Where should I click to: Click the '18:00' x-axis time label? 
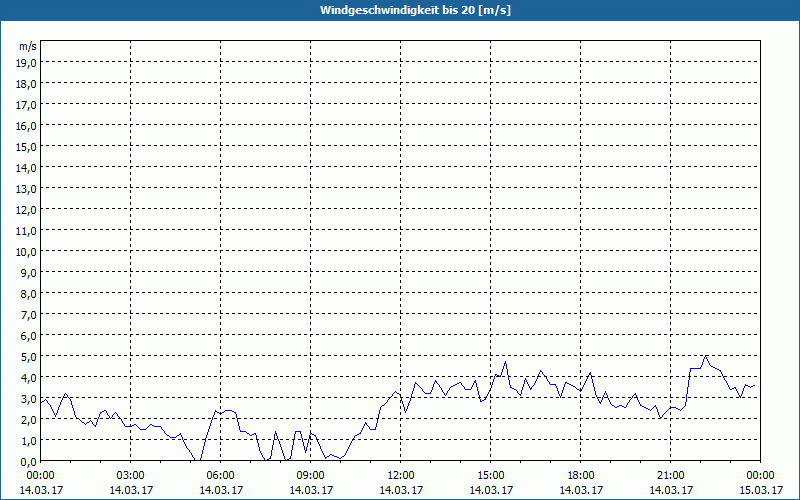tap(581, 476)
